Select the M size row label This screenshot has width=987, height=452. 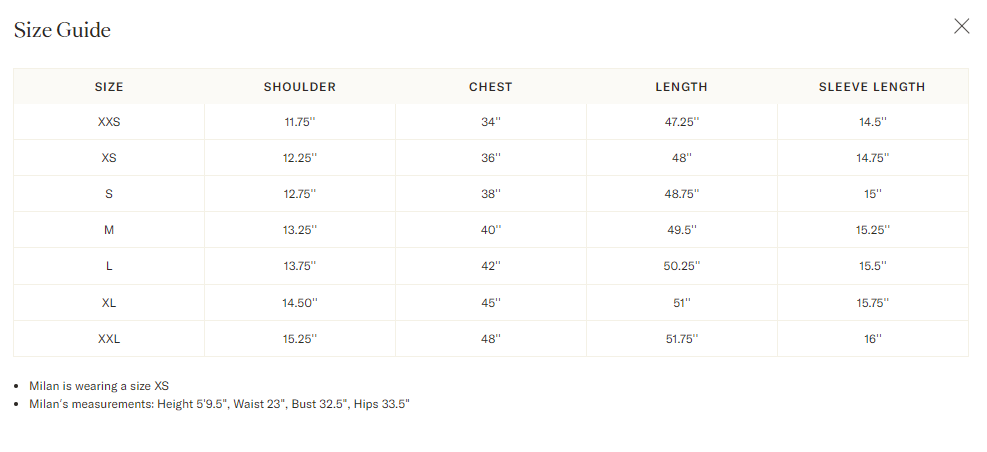[109, 230]
